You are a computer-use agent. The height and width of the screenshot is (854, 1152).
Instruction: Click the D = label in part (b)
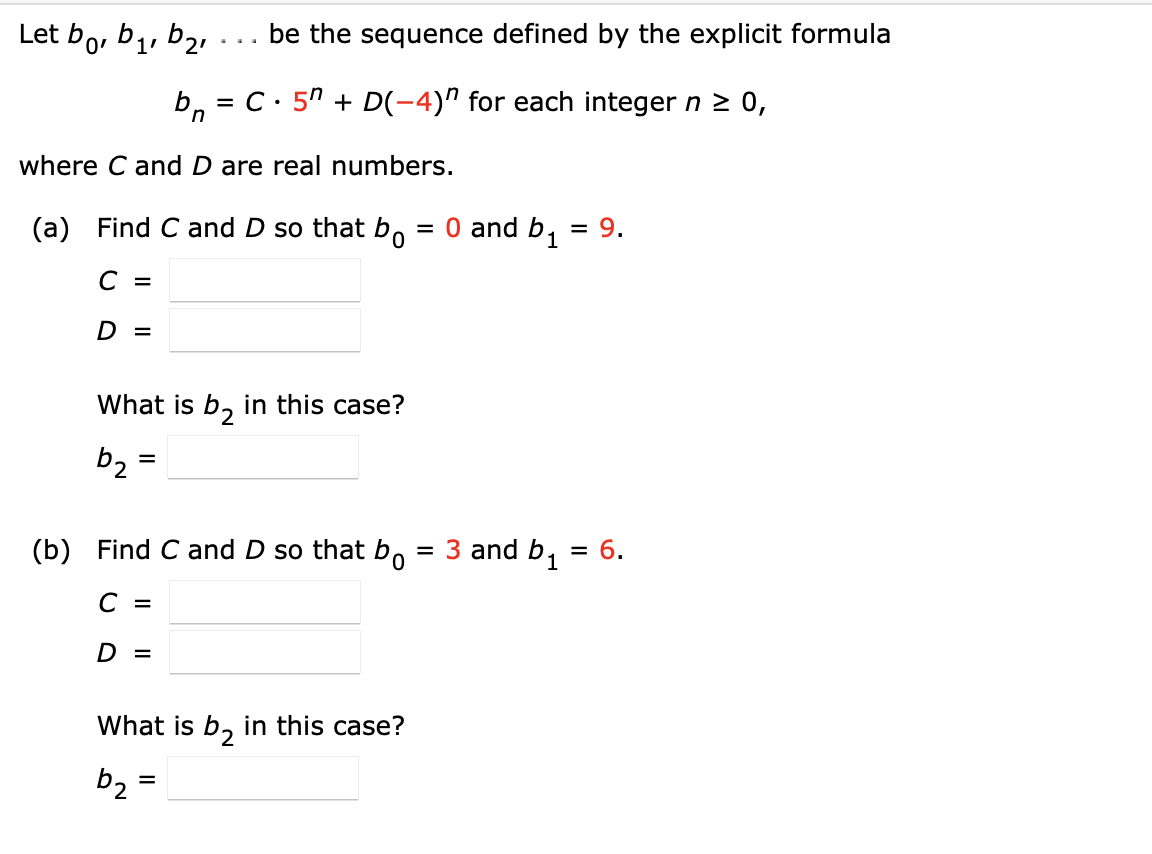pyautogui.click(x=122, y=652)
